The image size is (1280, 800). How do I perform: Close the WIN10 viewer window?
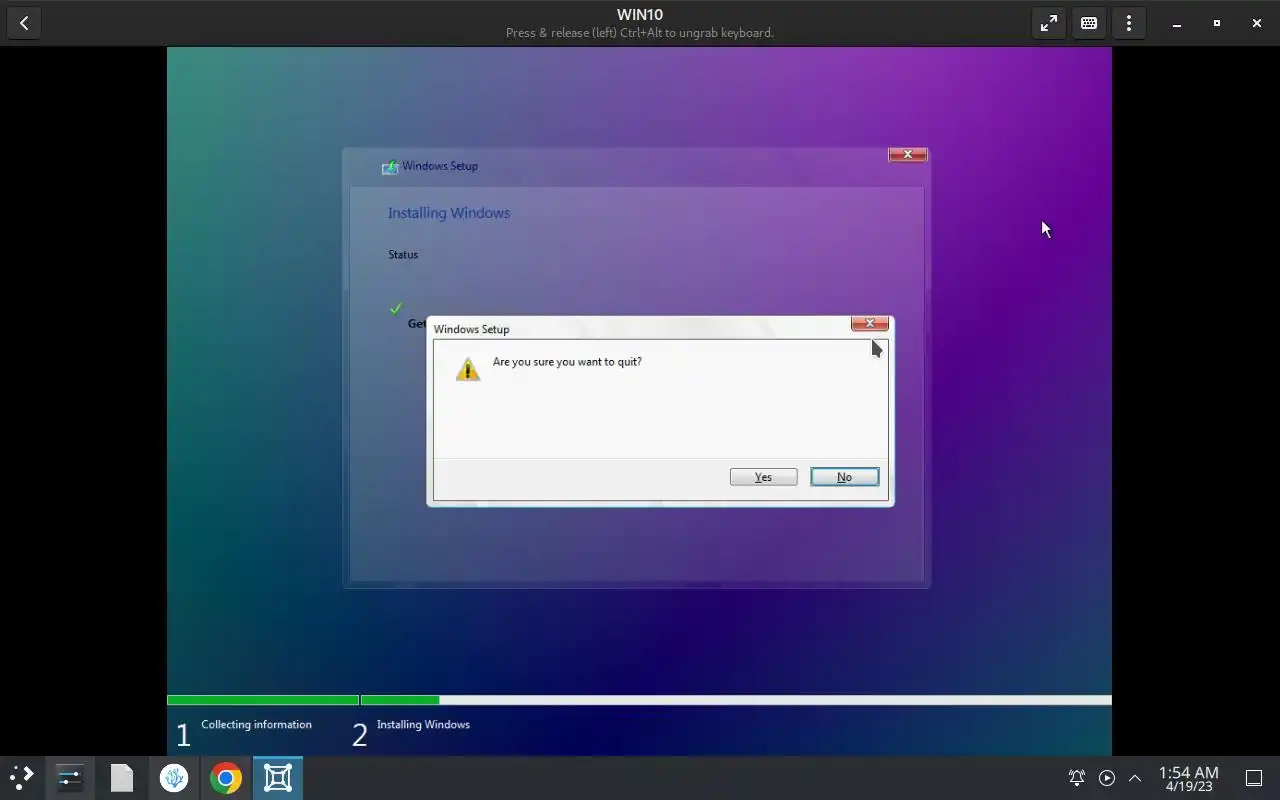click(x=1257, y=23)
